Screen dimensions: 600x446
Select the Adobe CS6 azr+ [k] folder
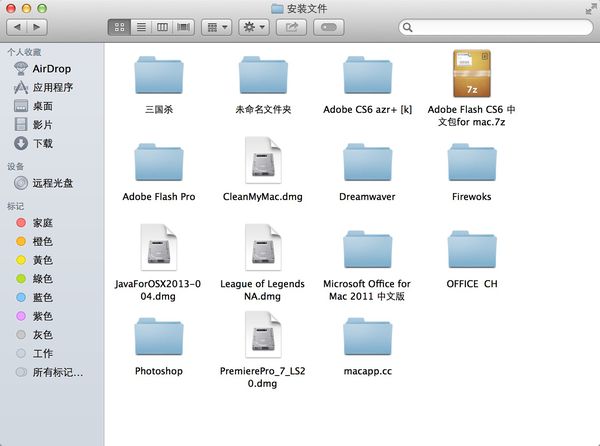coord(368,75)
